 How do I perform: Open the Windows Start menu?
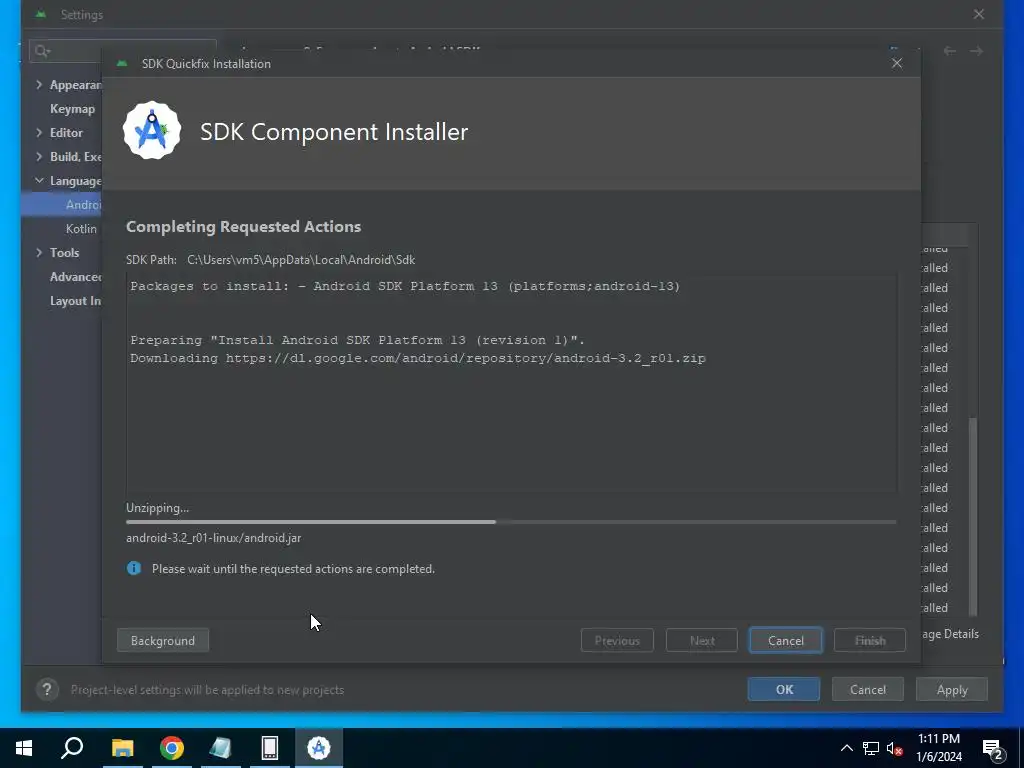click(x=24, y=748)
